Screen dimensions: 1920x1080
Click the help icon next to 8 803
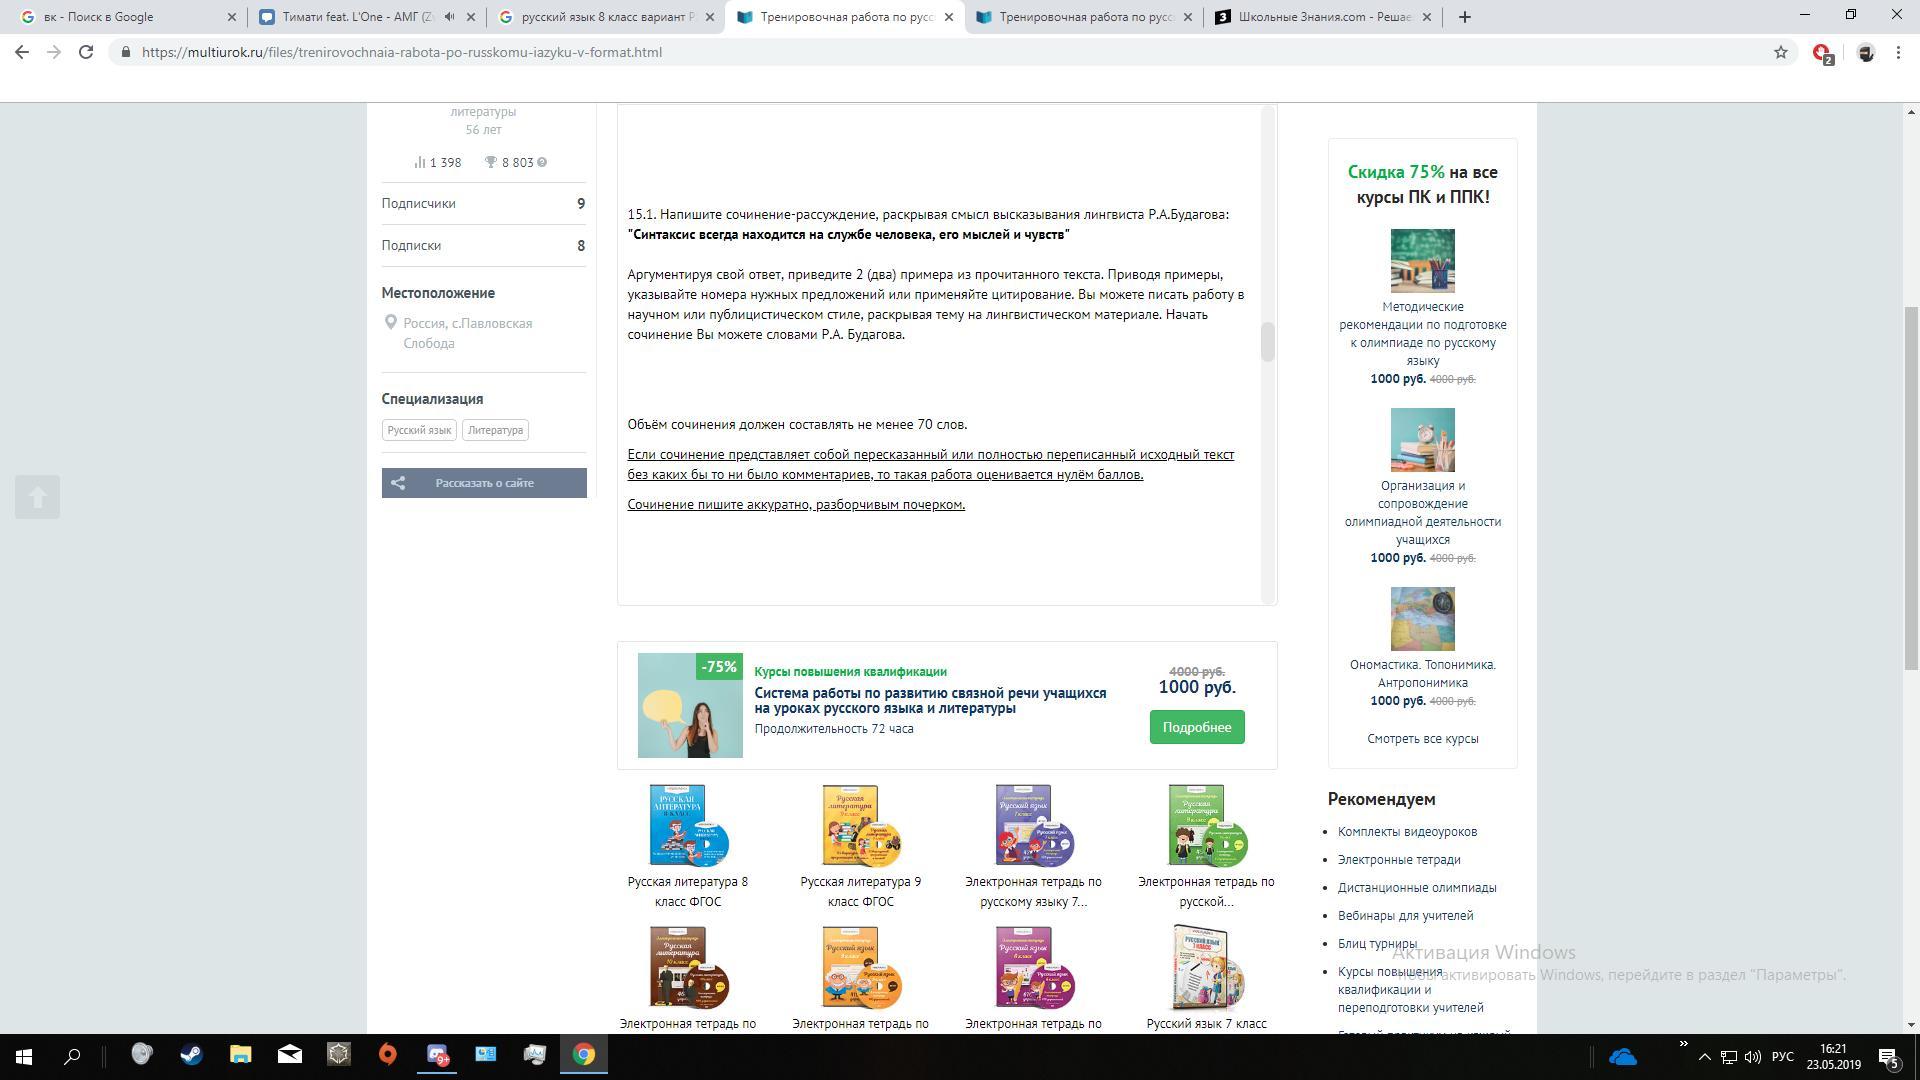tap(542, 162)
